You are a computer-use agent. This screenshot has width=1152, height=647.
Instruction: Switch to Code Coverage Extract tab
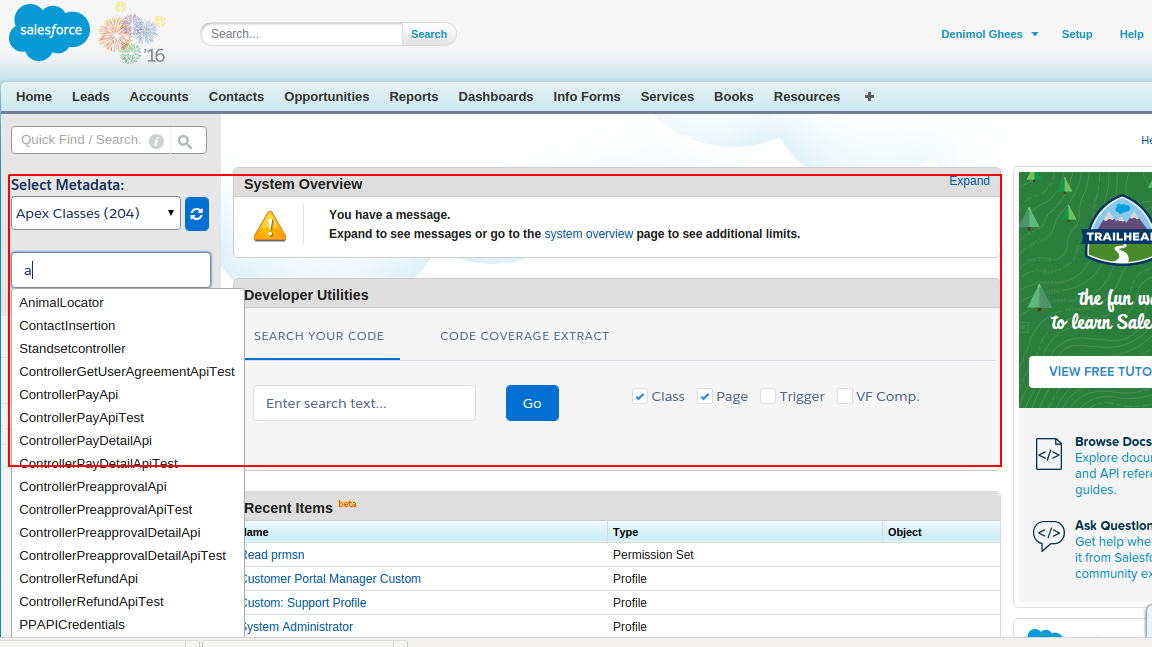(x=525, y=336)
